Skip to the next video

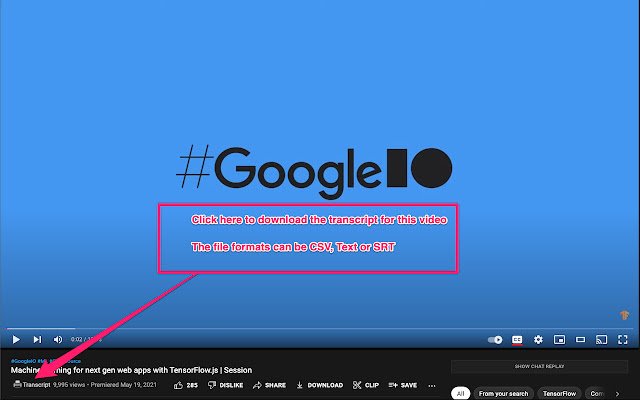coord(37,340)
